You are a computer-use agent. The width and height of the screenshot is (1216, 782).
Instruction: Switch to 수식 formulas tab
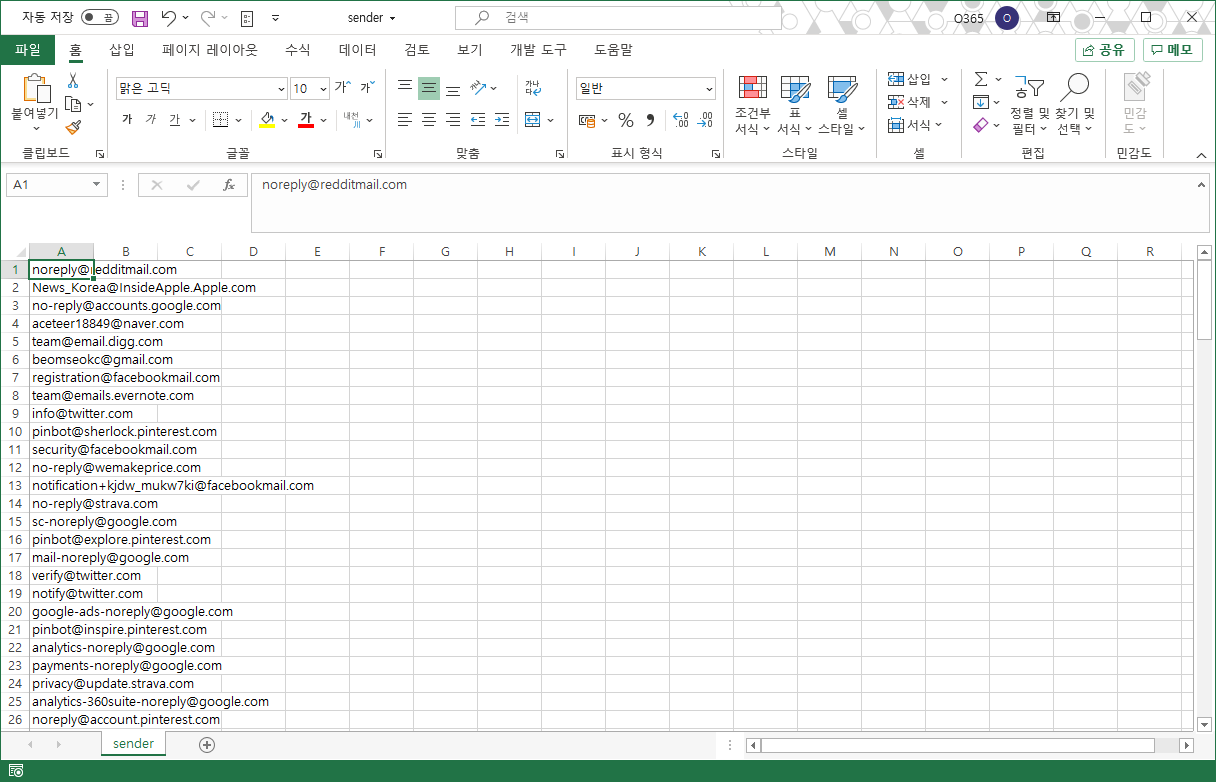[298, 50]
